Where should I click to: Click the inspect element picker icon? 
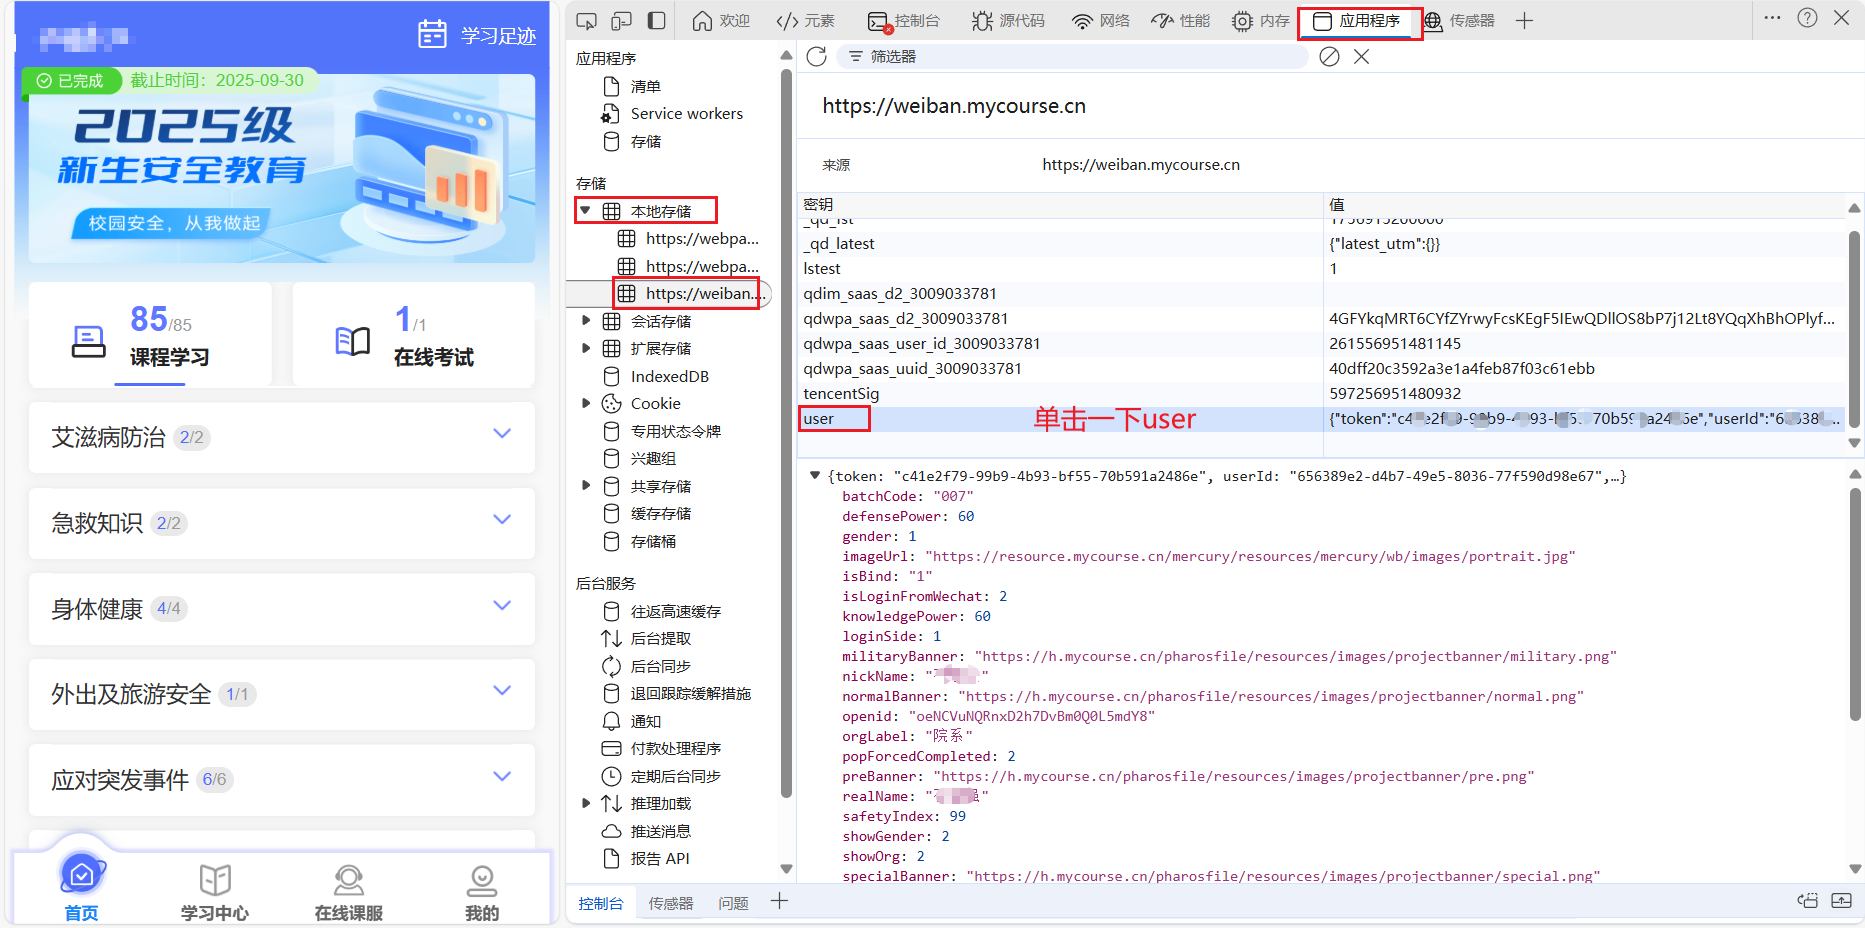click(x=587, y=21)
